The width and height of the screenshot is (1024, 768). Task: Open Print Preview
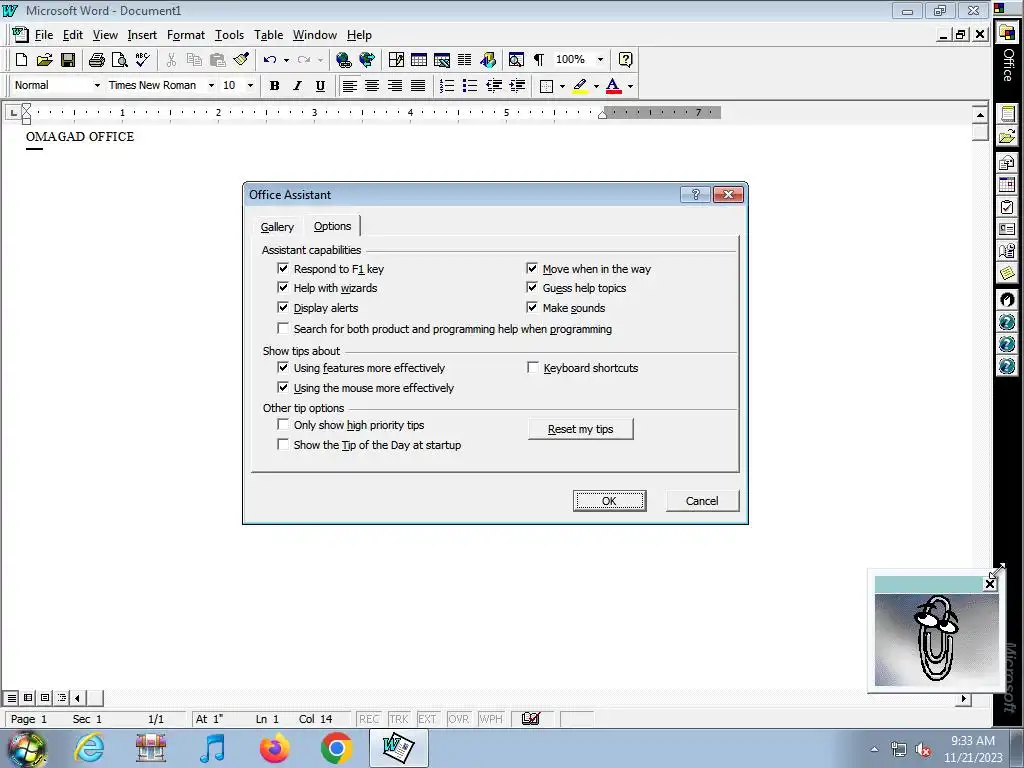coord(120,60)
